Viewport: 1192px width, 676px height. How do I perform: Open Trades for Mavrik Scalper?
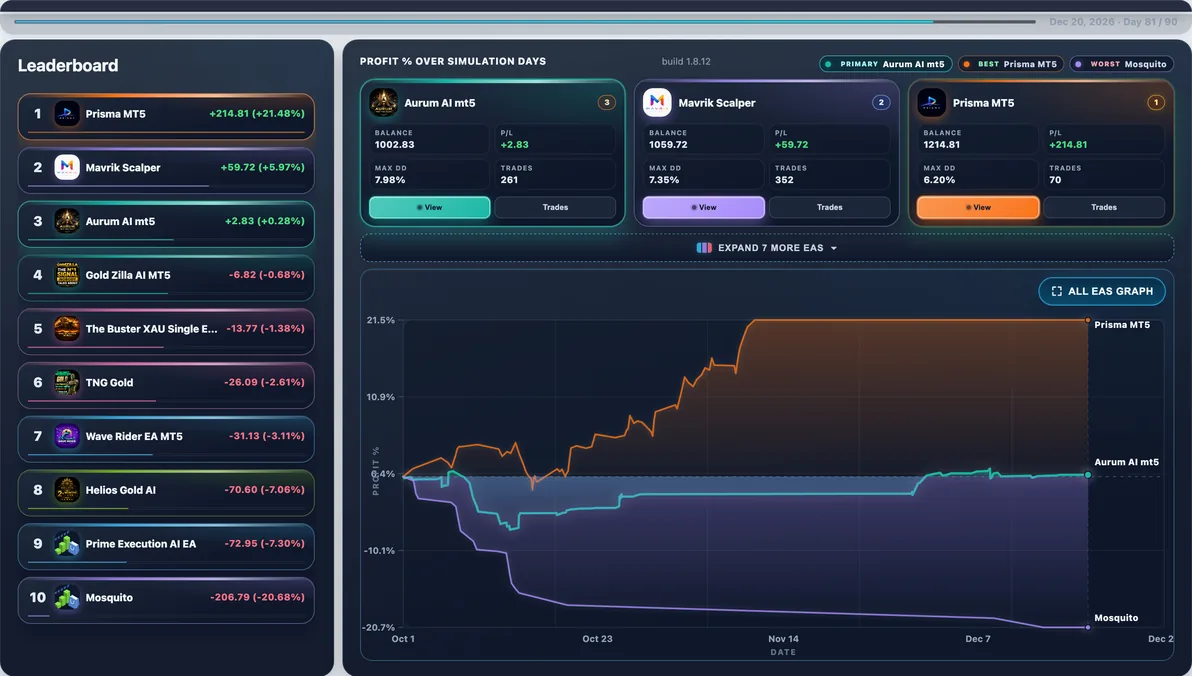click(829, 207)
